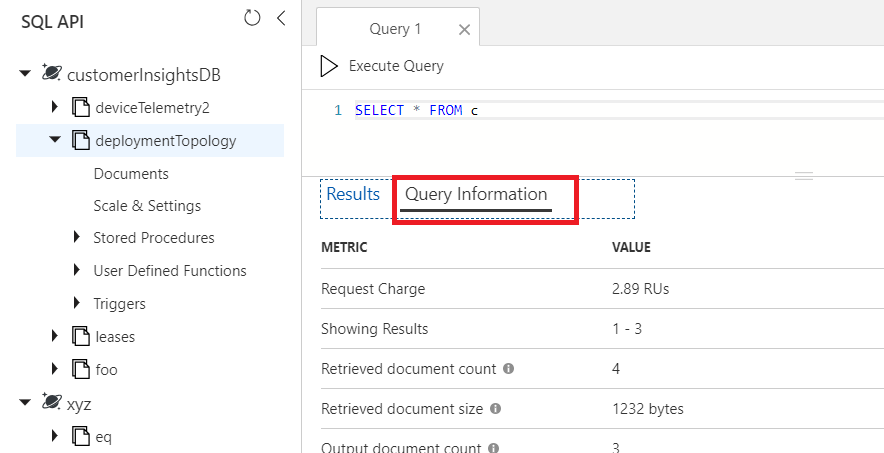Viewport: 884px width, 453px height.
Task: Click the Retrieved document size label
Action: [401, 409]
